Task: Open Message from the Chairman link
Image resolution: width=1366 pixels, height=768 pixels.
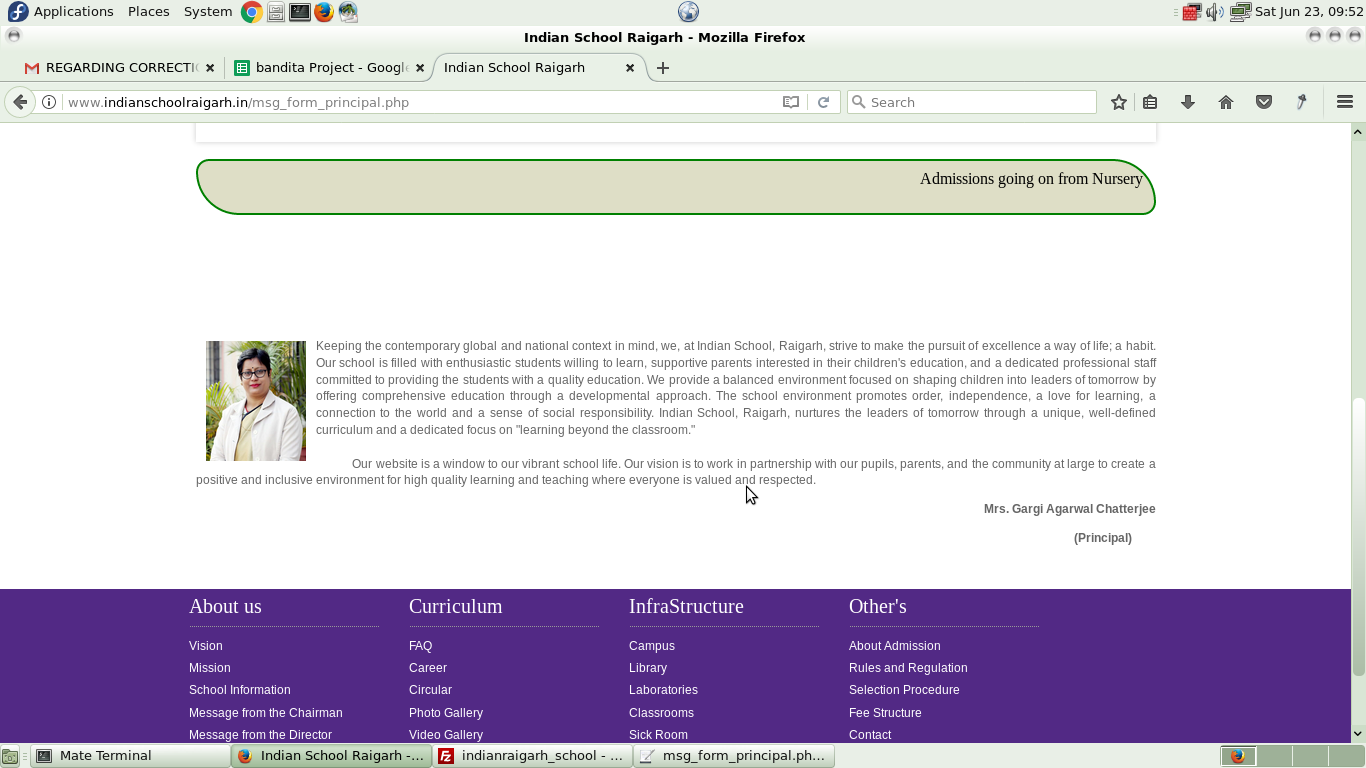Action: coord(266,713)
